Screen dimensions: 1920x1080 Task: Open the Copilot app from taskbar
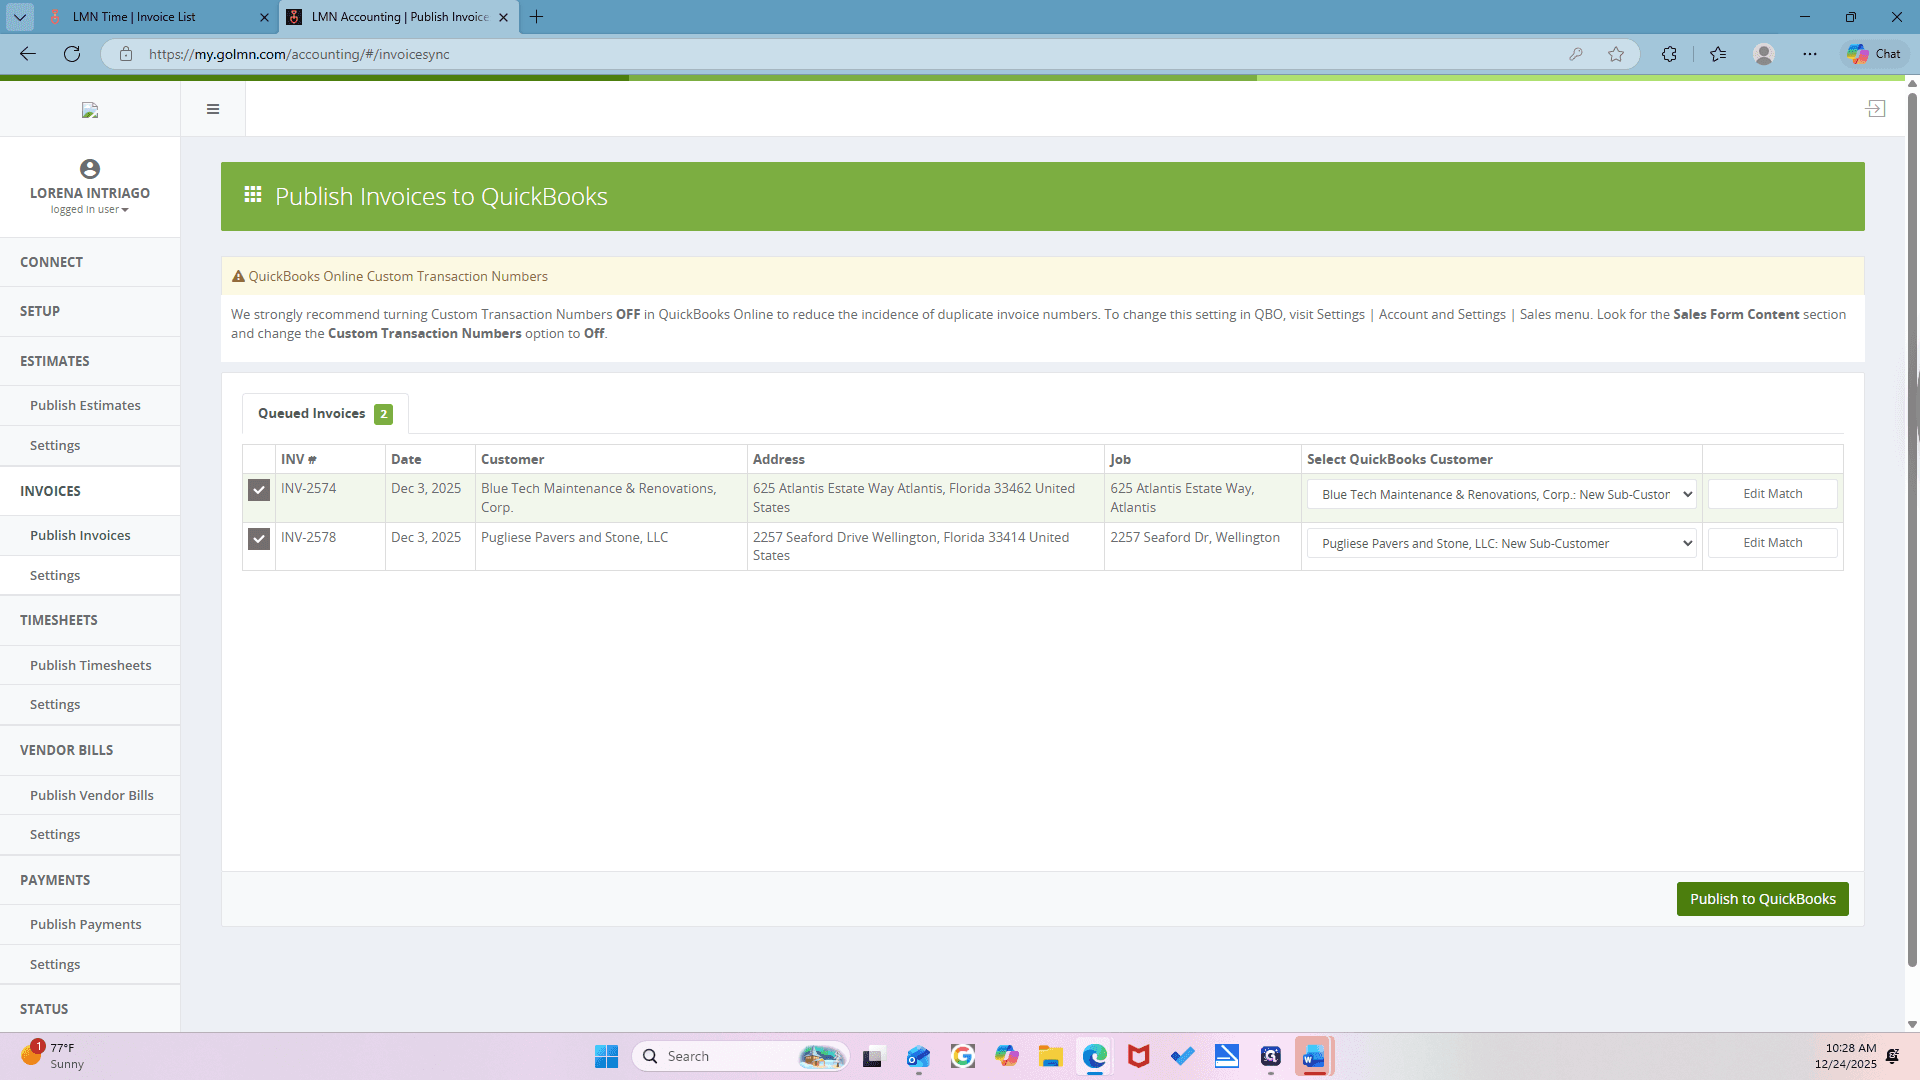pos(1006,1056)
